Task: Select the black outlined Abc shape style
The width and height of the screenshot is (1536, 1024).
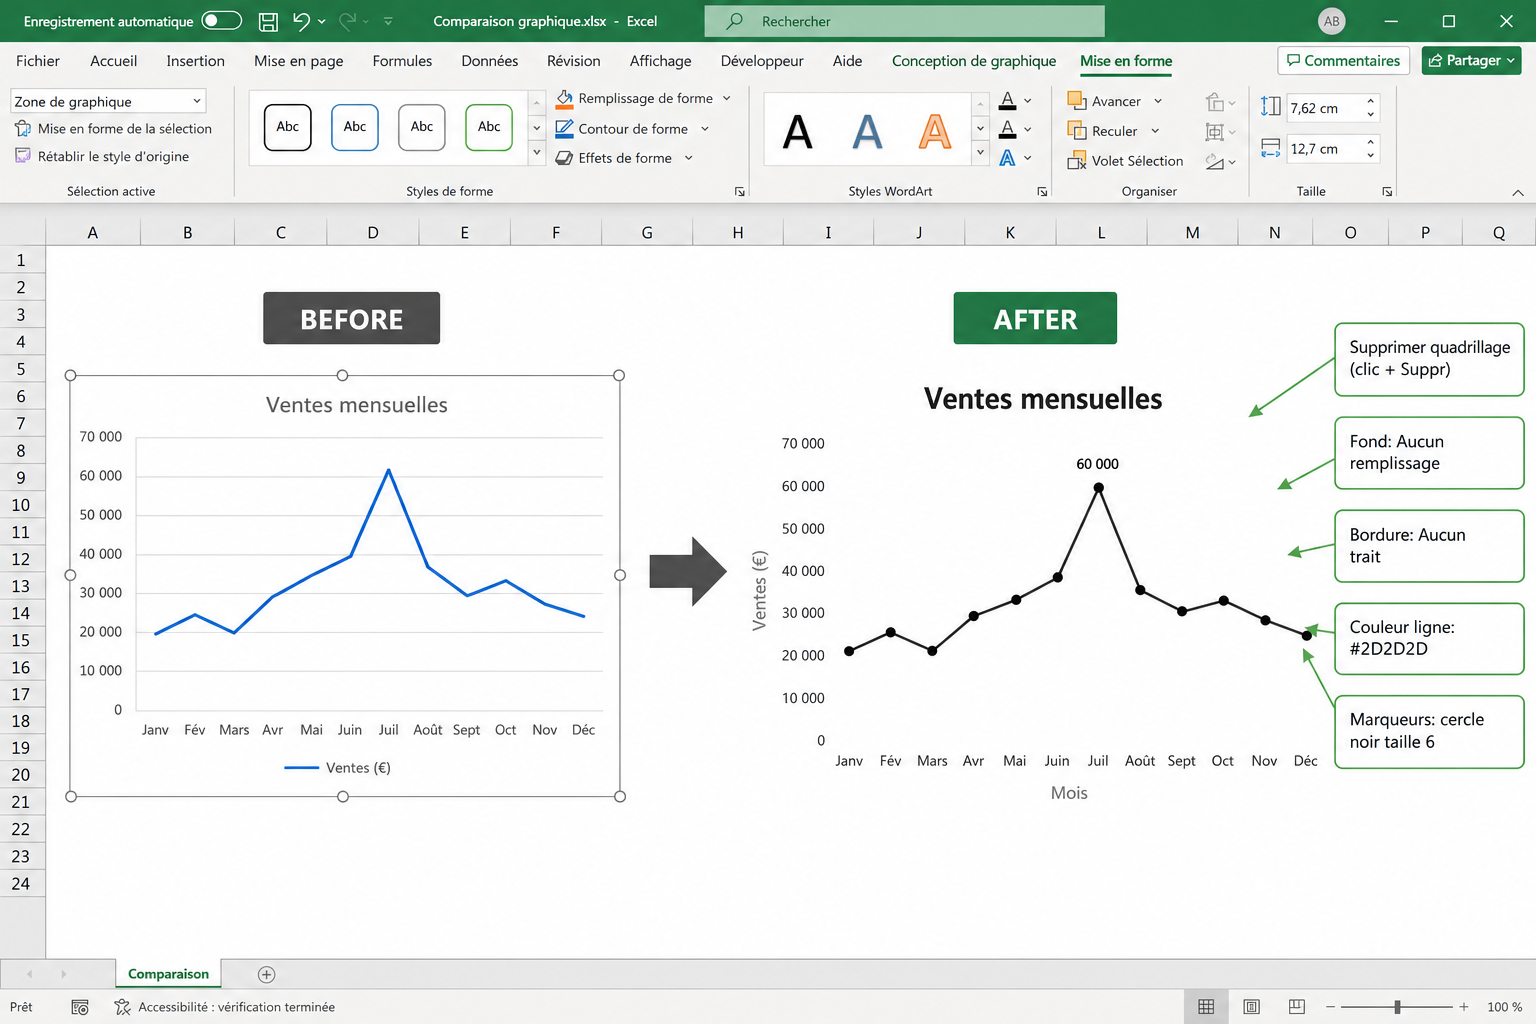Action: click(288, 127)
